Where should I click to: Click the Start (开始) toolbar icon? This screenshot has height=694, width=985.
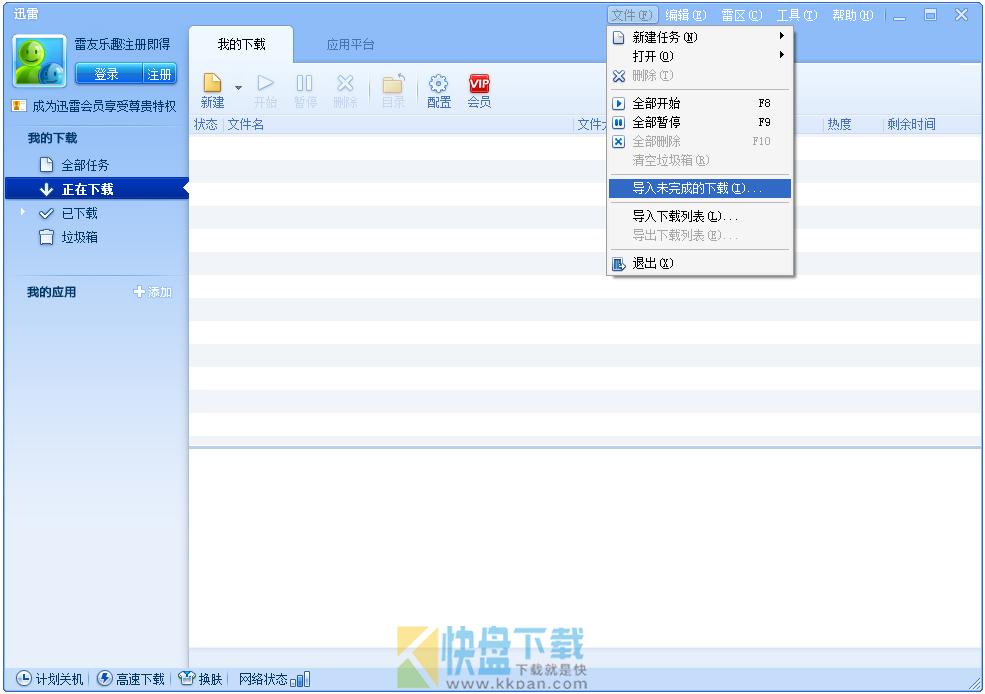pos(265,91)
